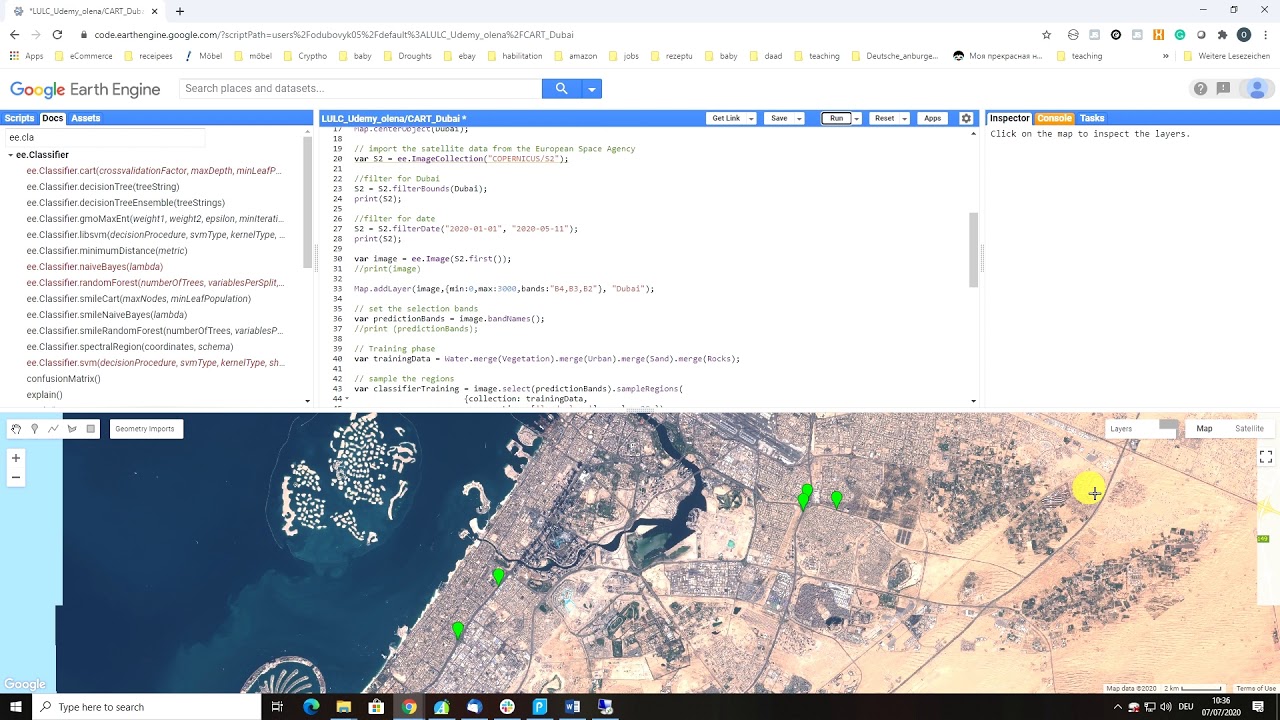Open Task View on taskbar
Viewport: 1280px width, 720px height.
point(278,707)
